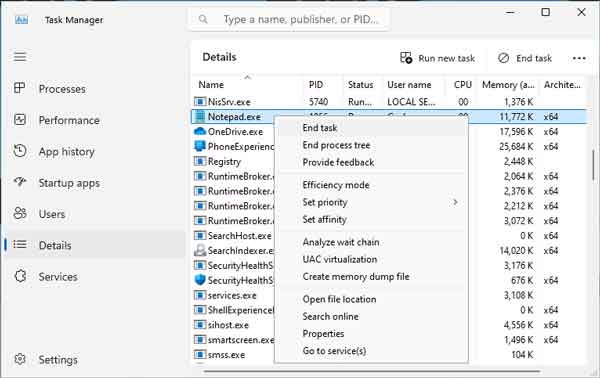Open the Processes page label
600x378 pixels.
(x=62, y=89)
